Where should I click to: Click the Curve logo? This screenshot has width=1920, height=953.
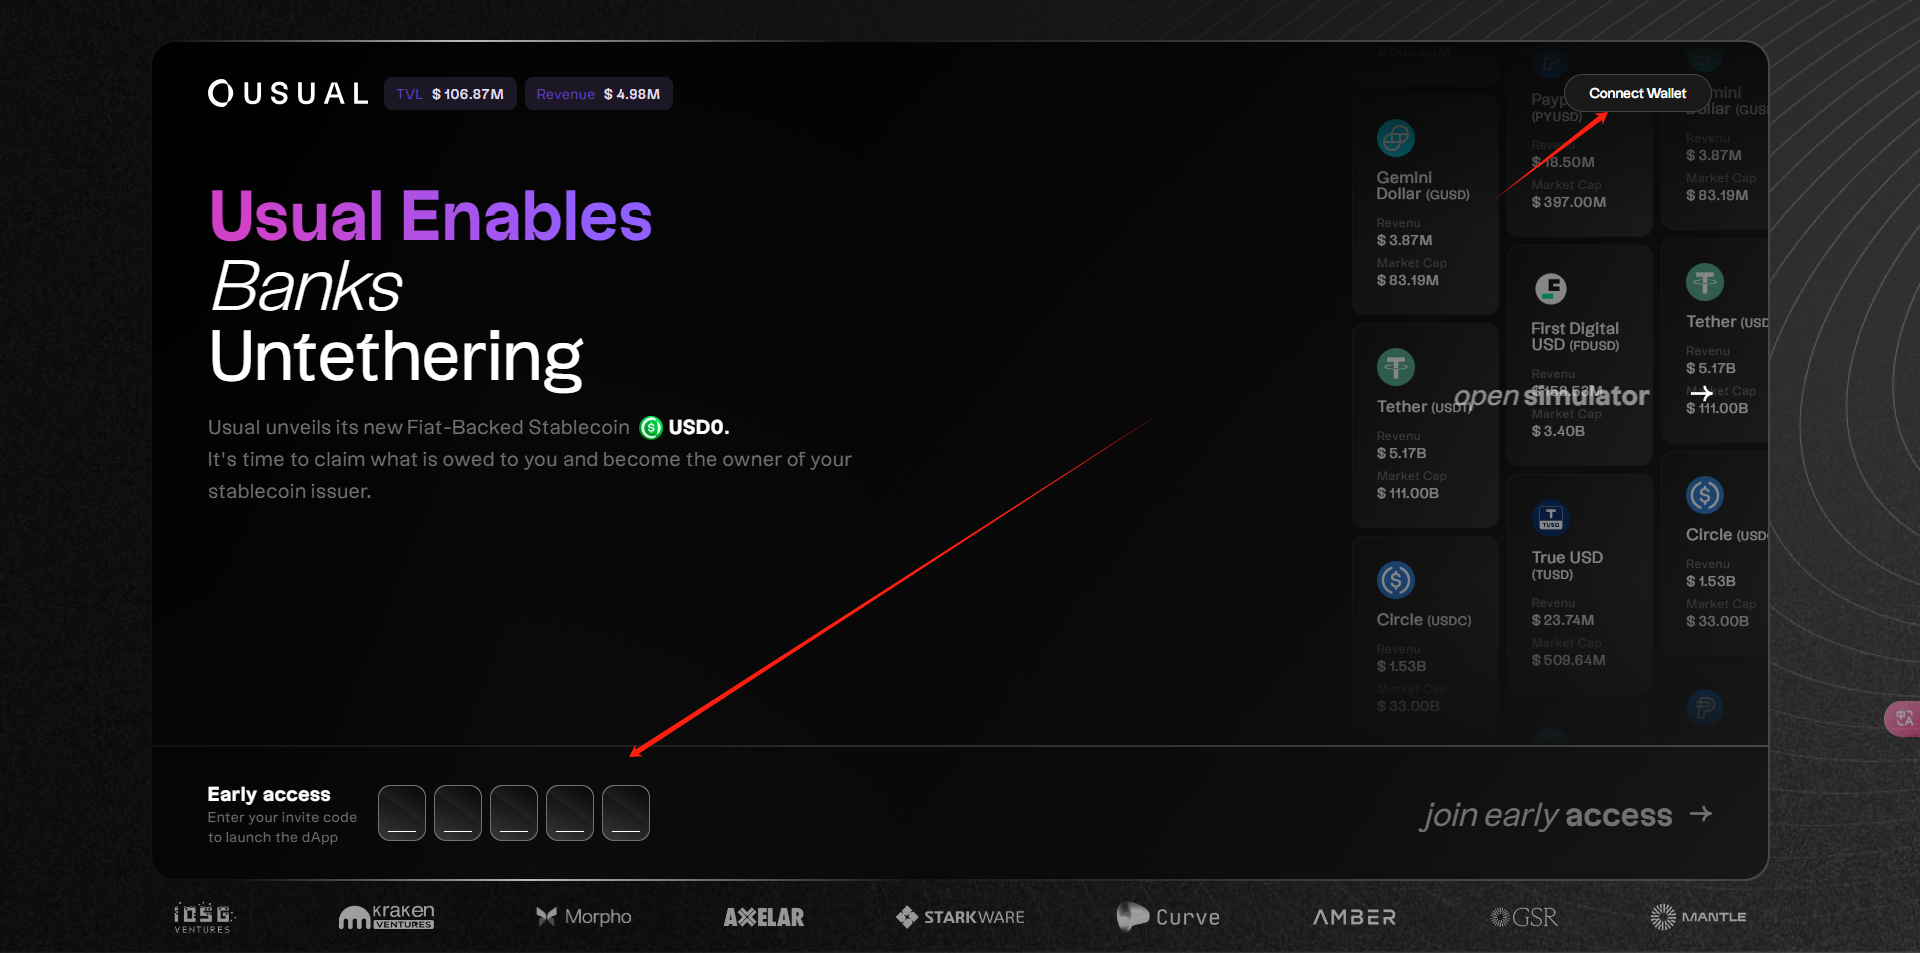pyautogui.click(x=1168, y=917)
